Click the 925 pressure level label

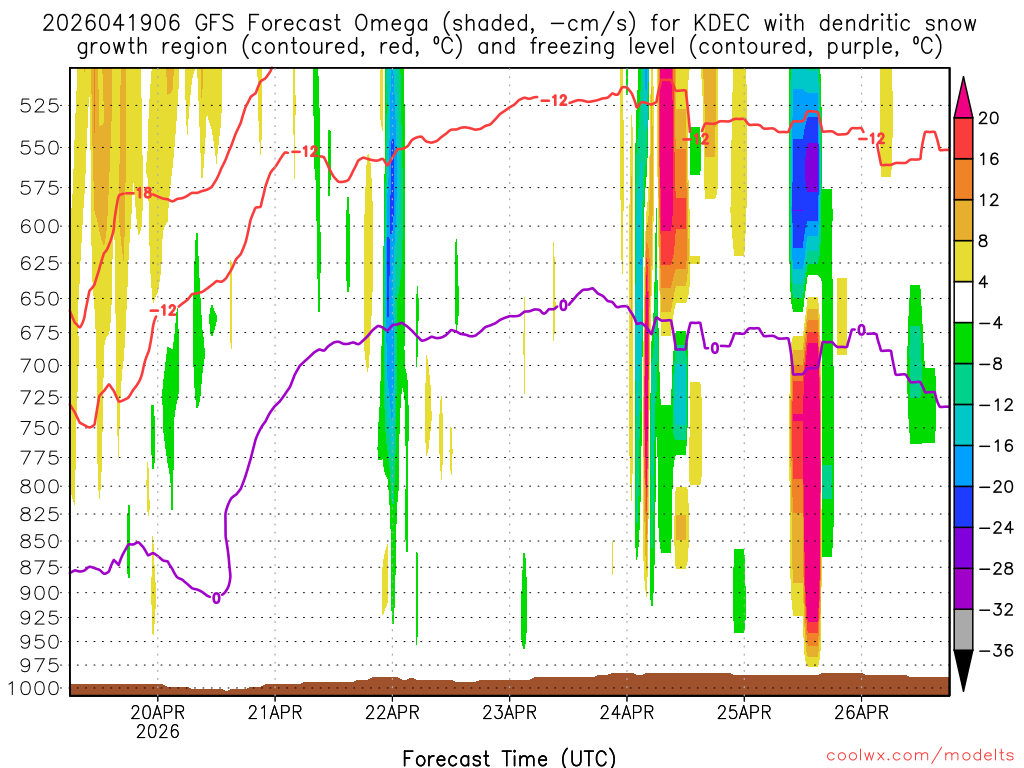coord(40,617)
